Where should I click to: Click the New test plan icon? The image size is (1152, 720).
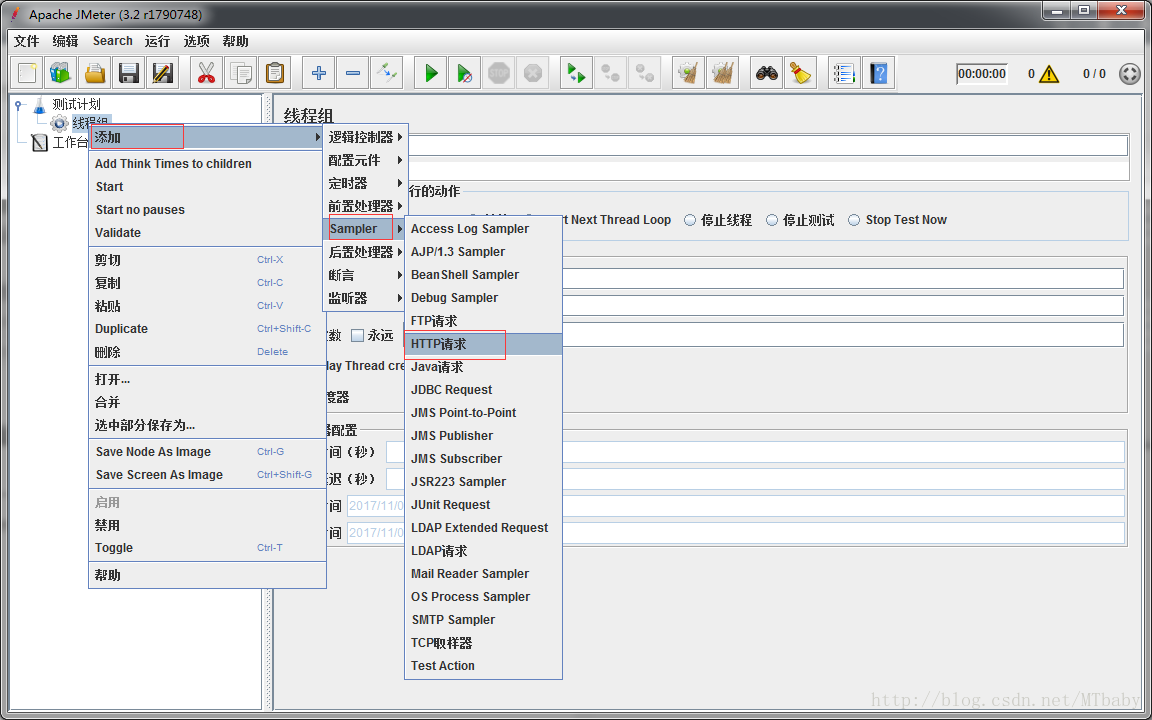(x=28, y=73)
